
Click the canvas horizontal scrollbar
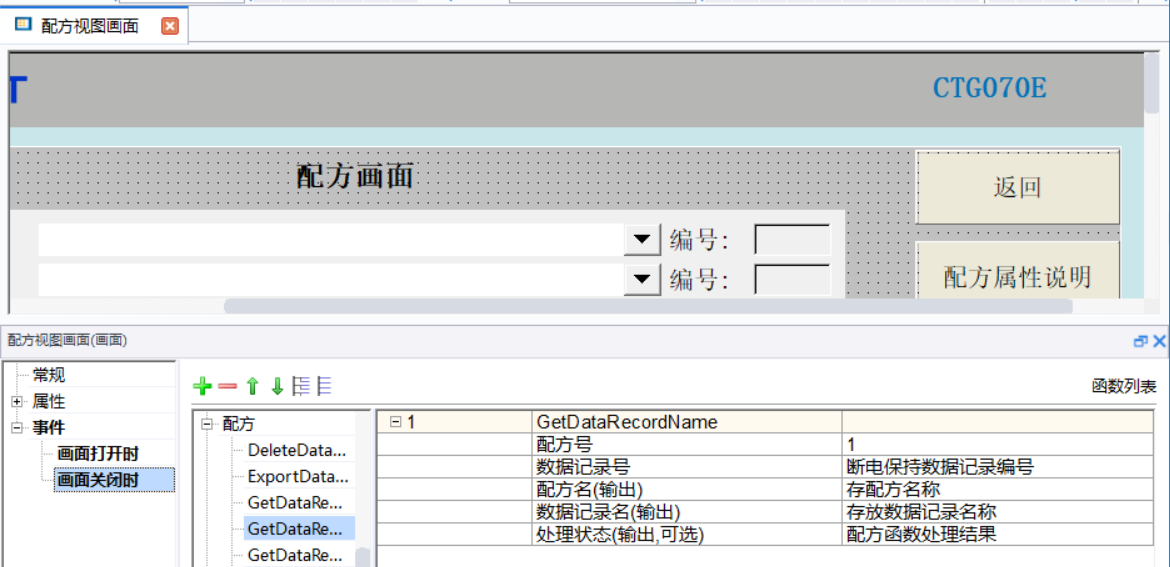(x=648, y=306)
